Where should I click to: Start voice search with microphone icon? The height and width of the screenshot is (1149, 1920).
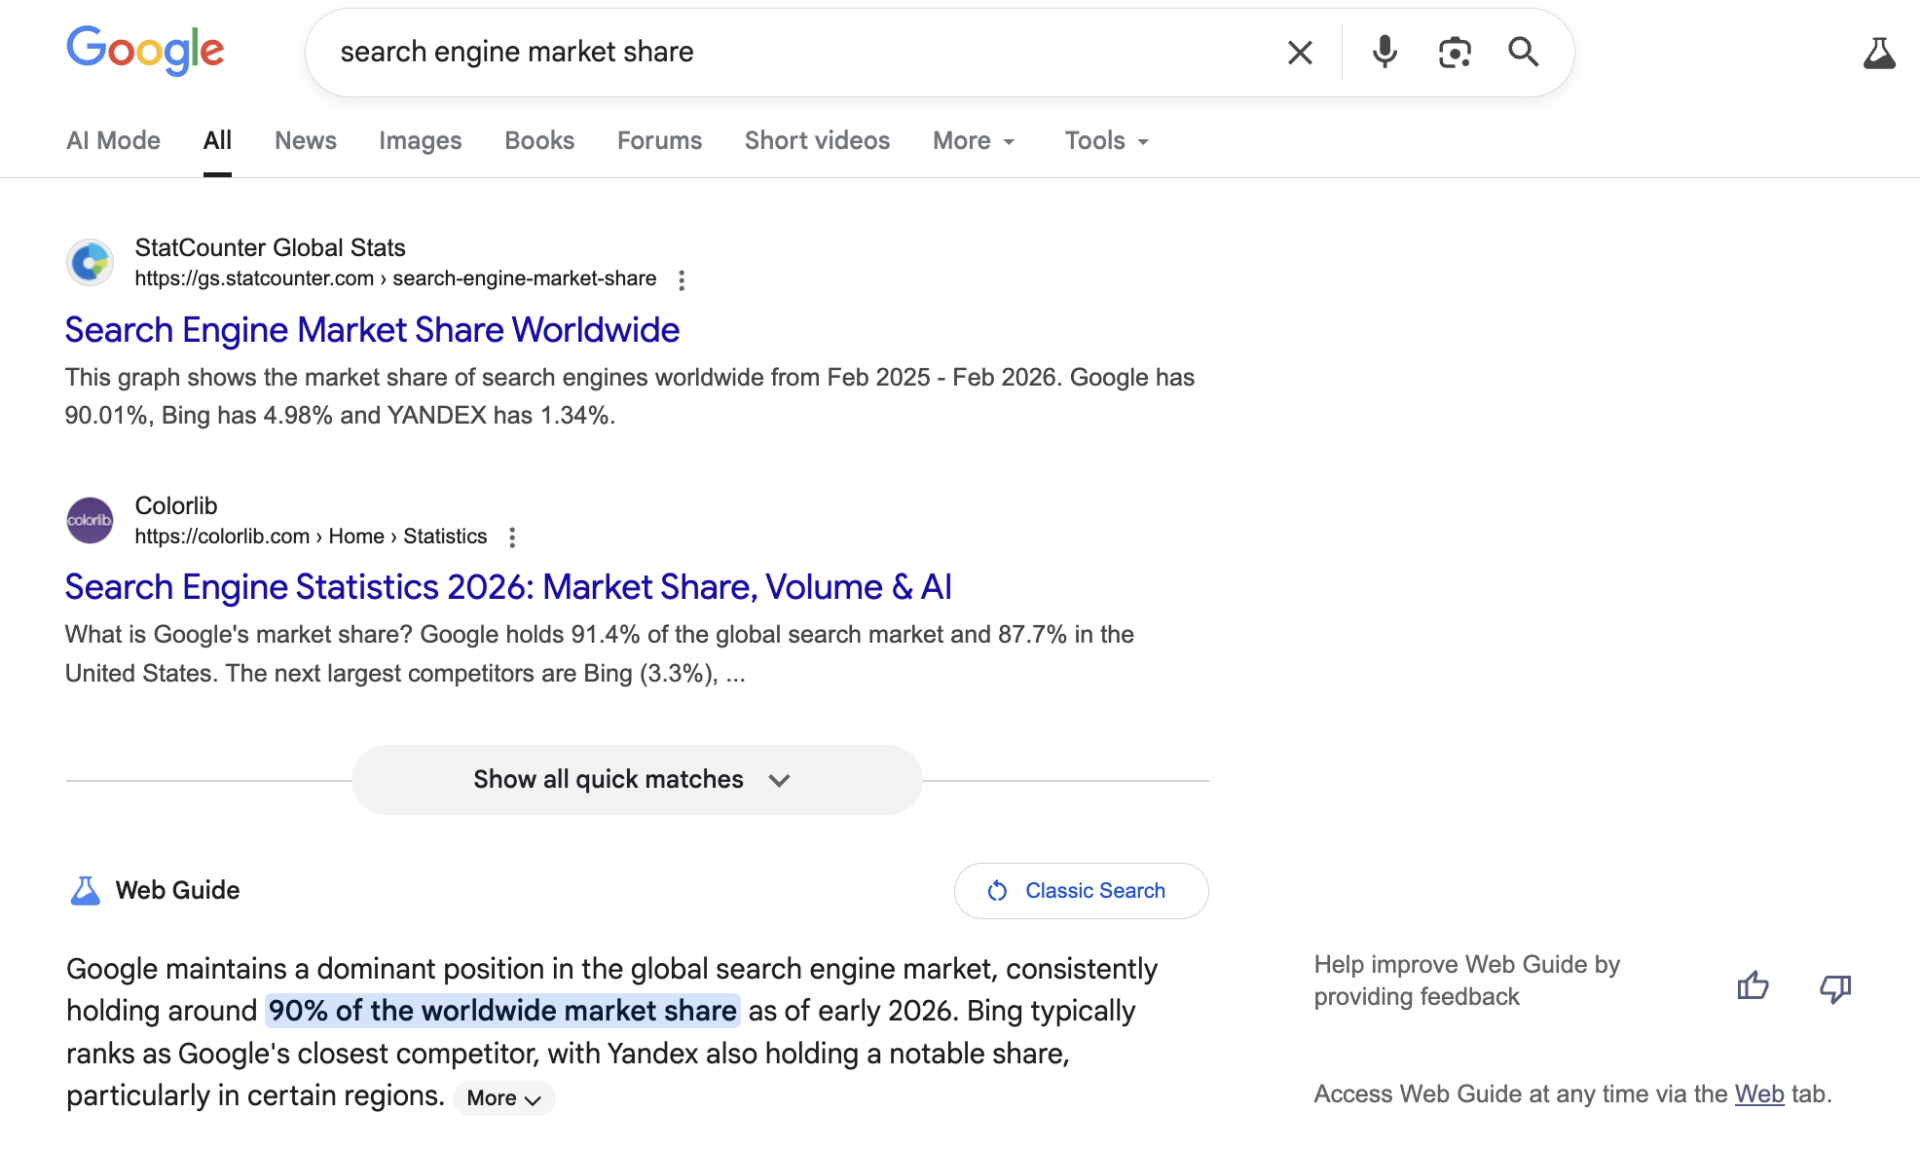(1384, 52)
